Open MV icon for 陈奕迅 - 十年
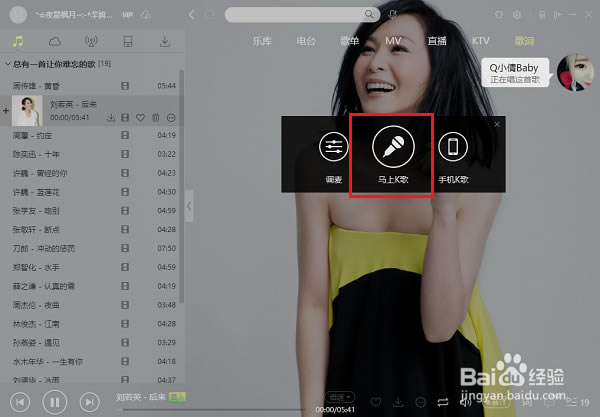Screen dimensions: 600x417 pos(125,154)
